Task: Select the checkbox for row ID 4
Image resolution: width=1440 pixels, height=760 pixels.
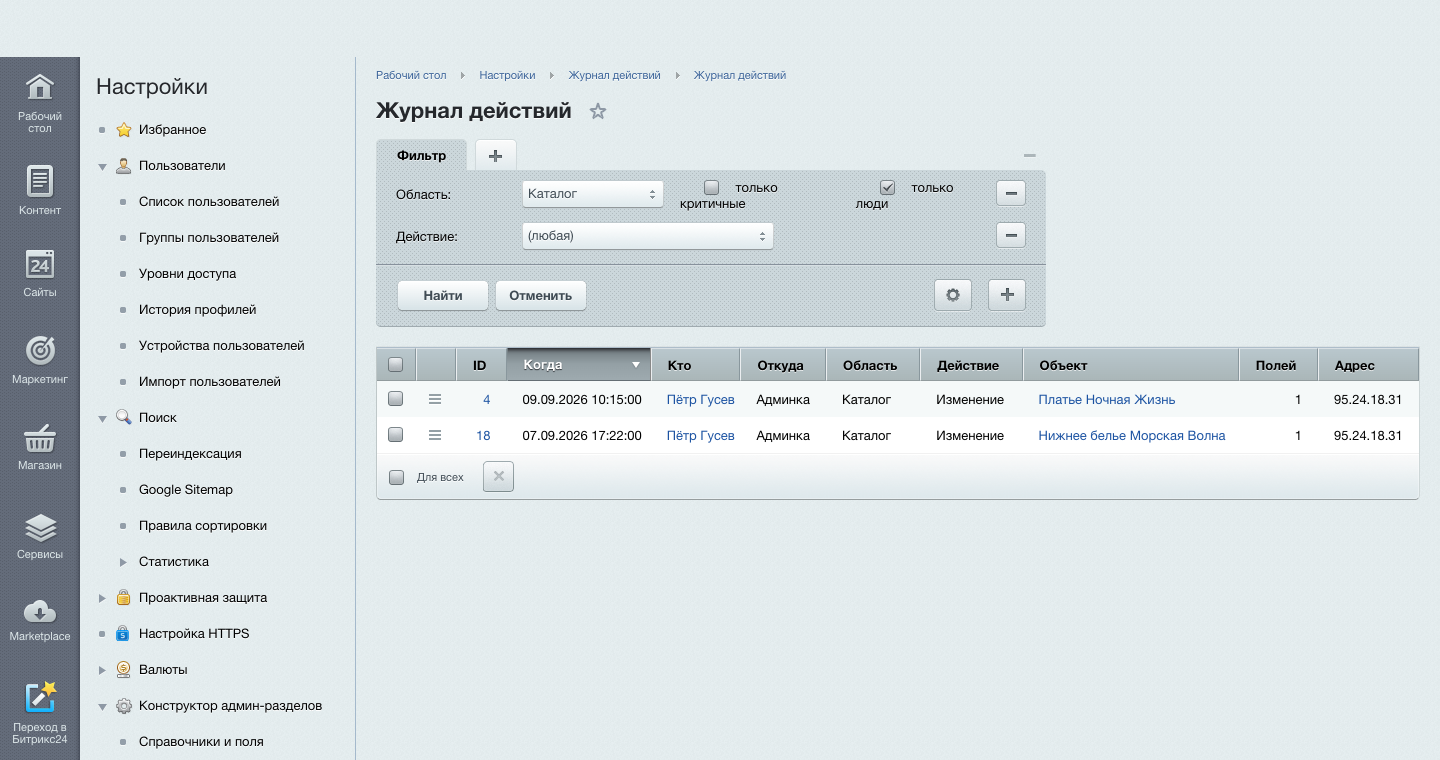Action: coord(395,399)
